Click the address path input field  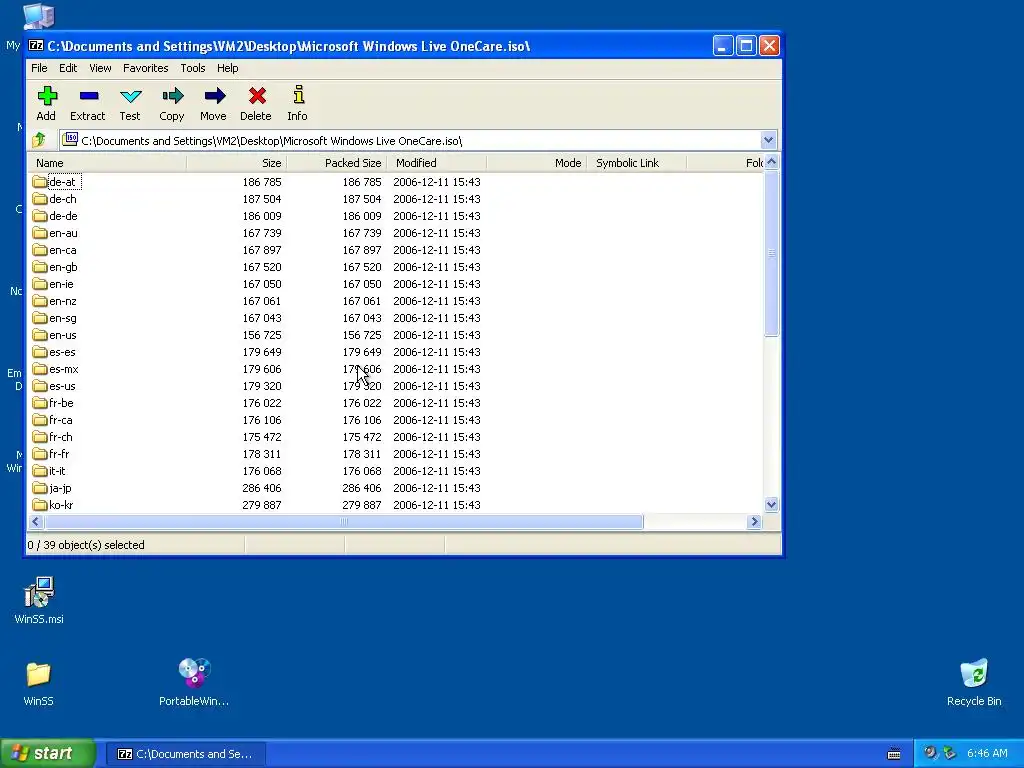point(410,140)
